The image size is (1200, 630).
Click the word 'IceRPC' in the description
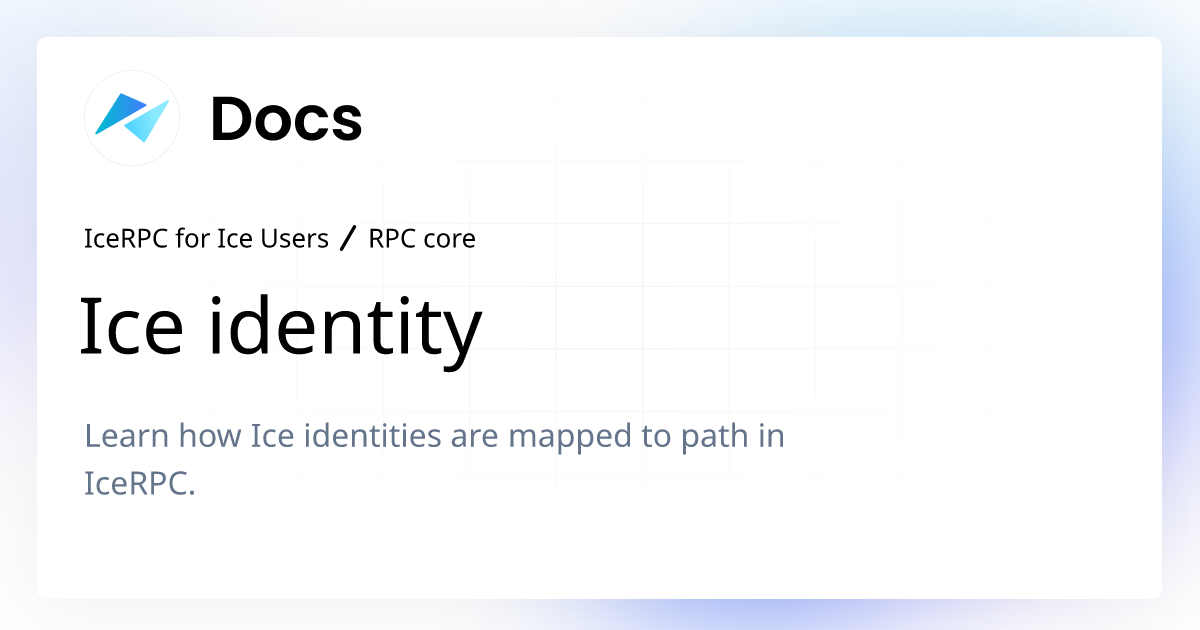(140, 483)
